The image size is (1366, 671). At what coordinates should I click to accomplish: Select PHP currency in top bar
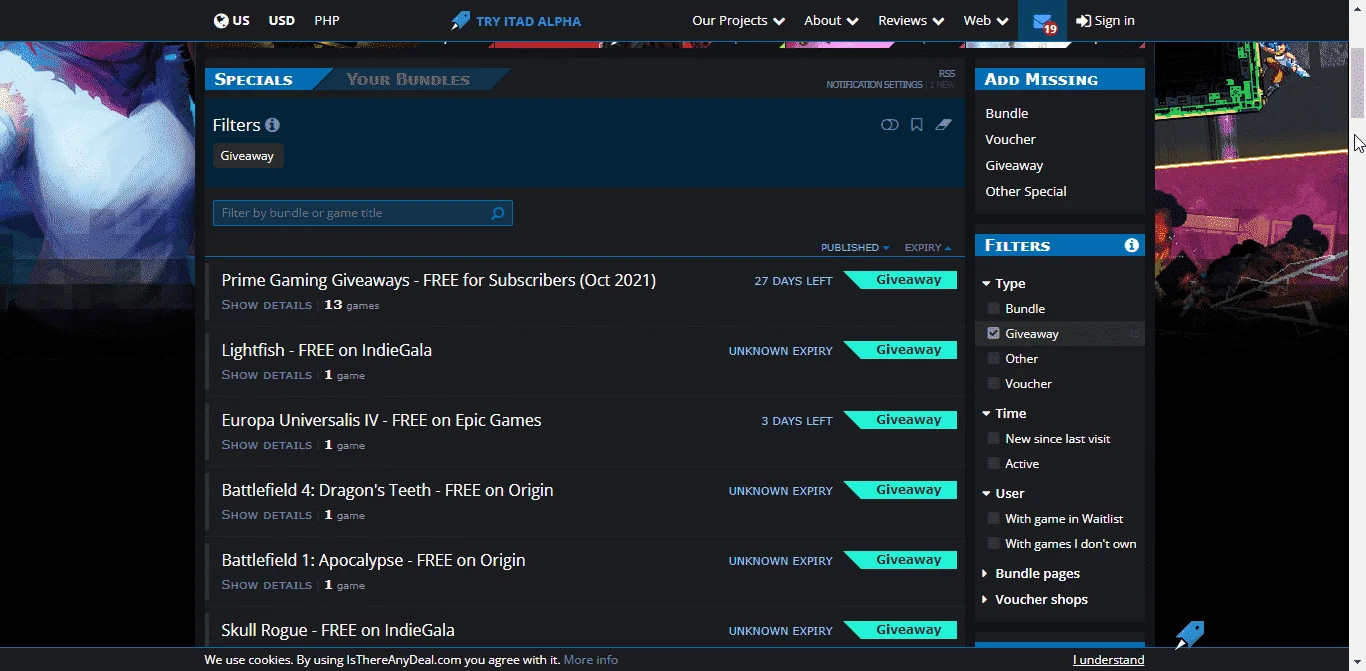pyautogui.click(x=327, y=20)
